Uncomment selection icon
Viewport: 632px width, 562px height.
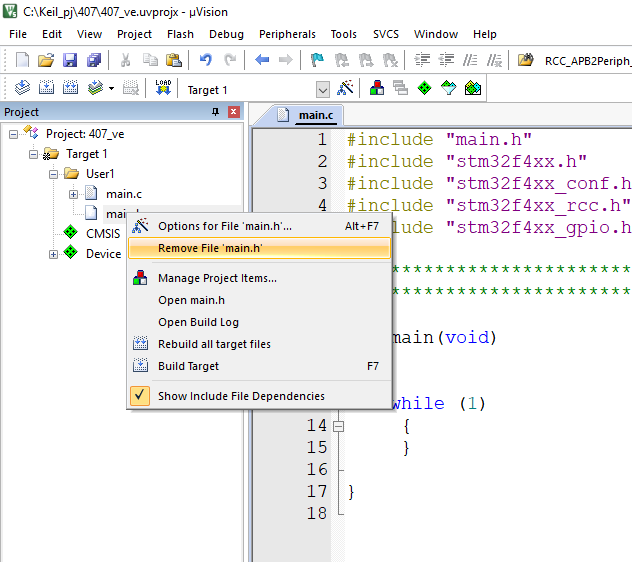click(494, 60)
